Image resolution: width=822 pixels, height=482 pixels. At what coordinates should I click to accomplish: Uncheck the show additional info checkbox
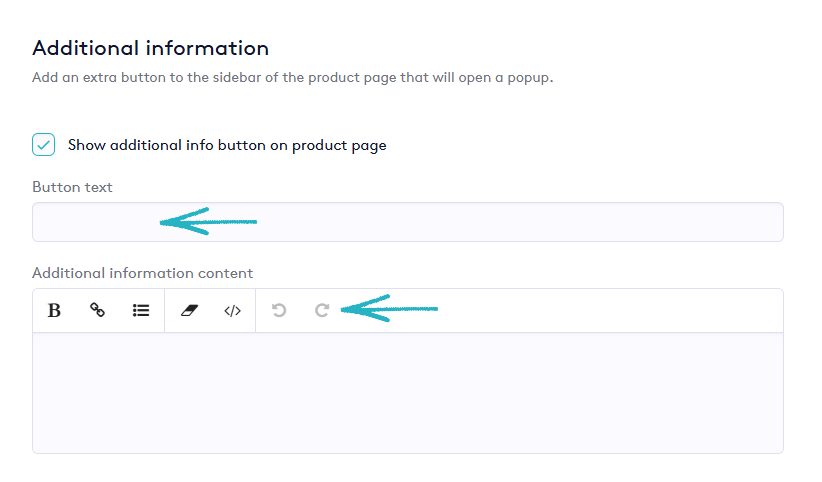44,145
